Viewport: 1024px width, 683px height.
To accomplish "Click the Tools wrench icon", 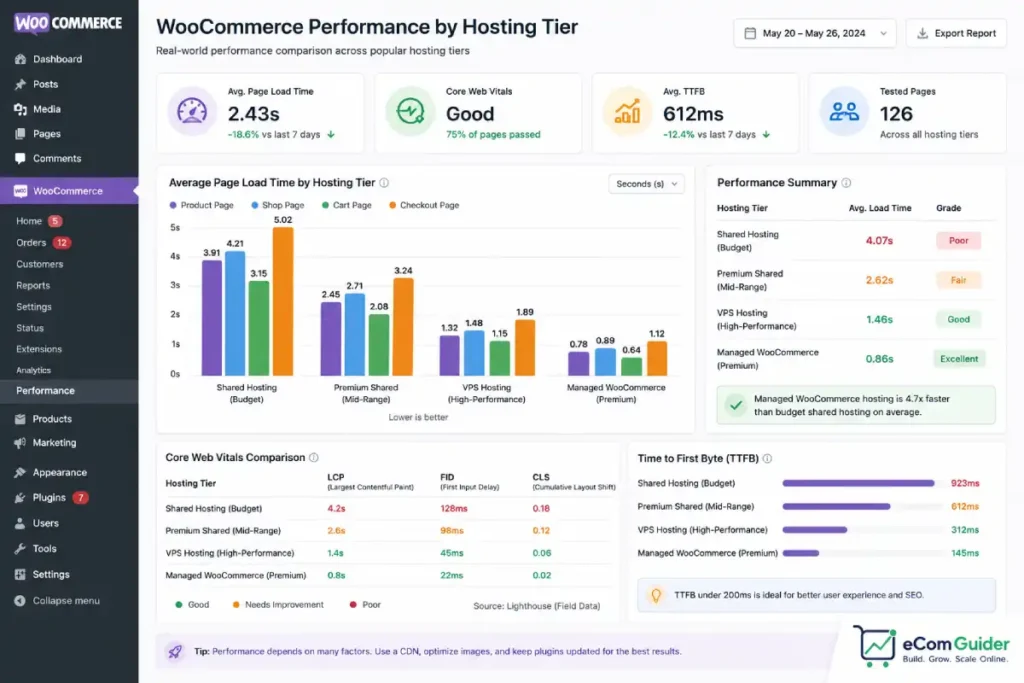I will tap(20, 548).
